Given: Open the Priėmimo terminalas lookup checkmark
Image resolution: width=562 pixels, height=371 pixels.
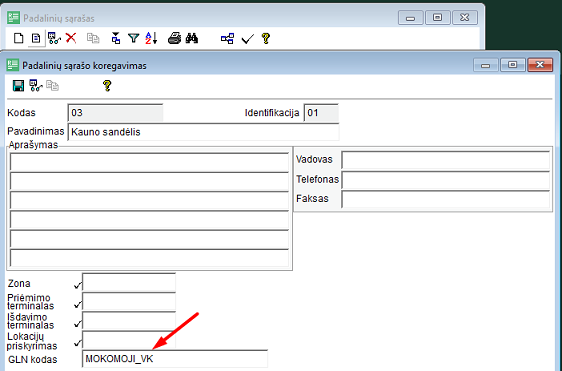Looking at the screenshot, I should (x=77, y=305).
